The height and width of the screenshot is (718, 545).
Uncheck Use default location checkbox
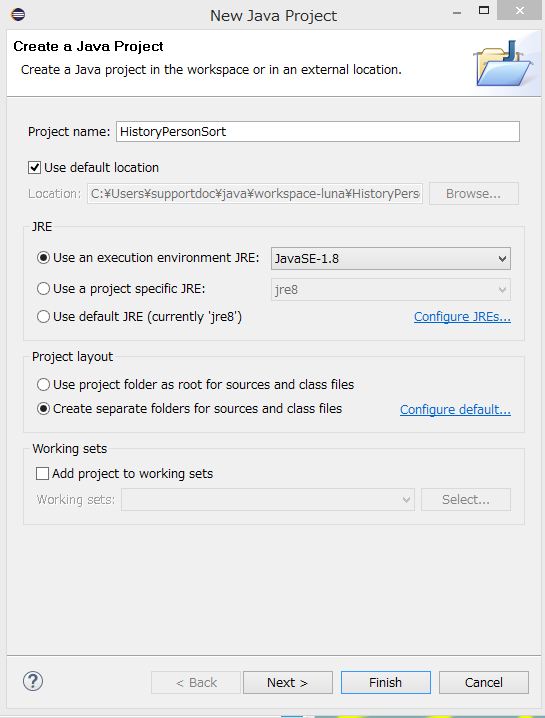point(34,168)
